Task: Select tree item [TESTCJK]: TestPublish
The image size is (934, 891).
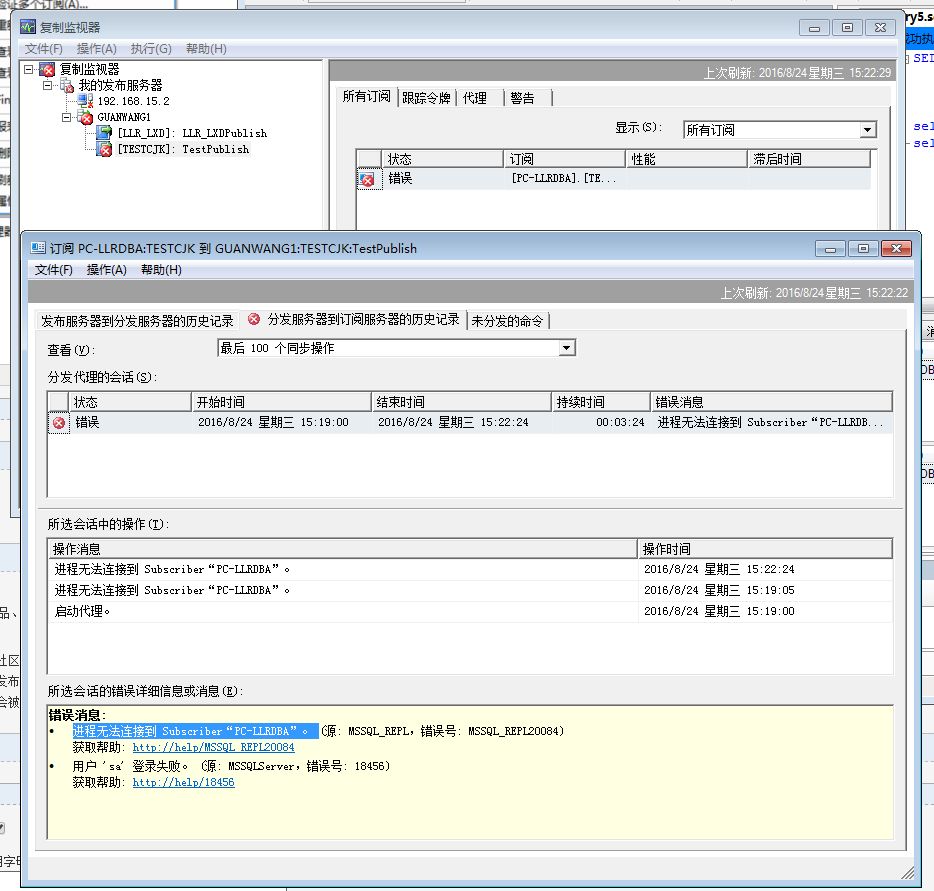Action: 183,149
